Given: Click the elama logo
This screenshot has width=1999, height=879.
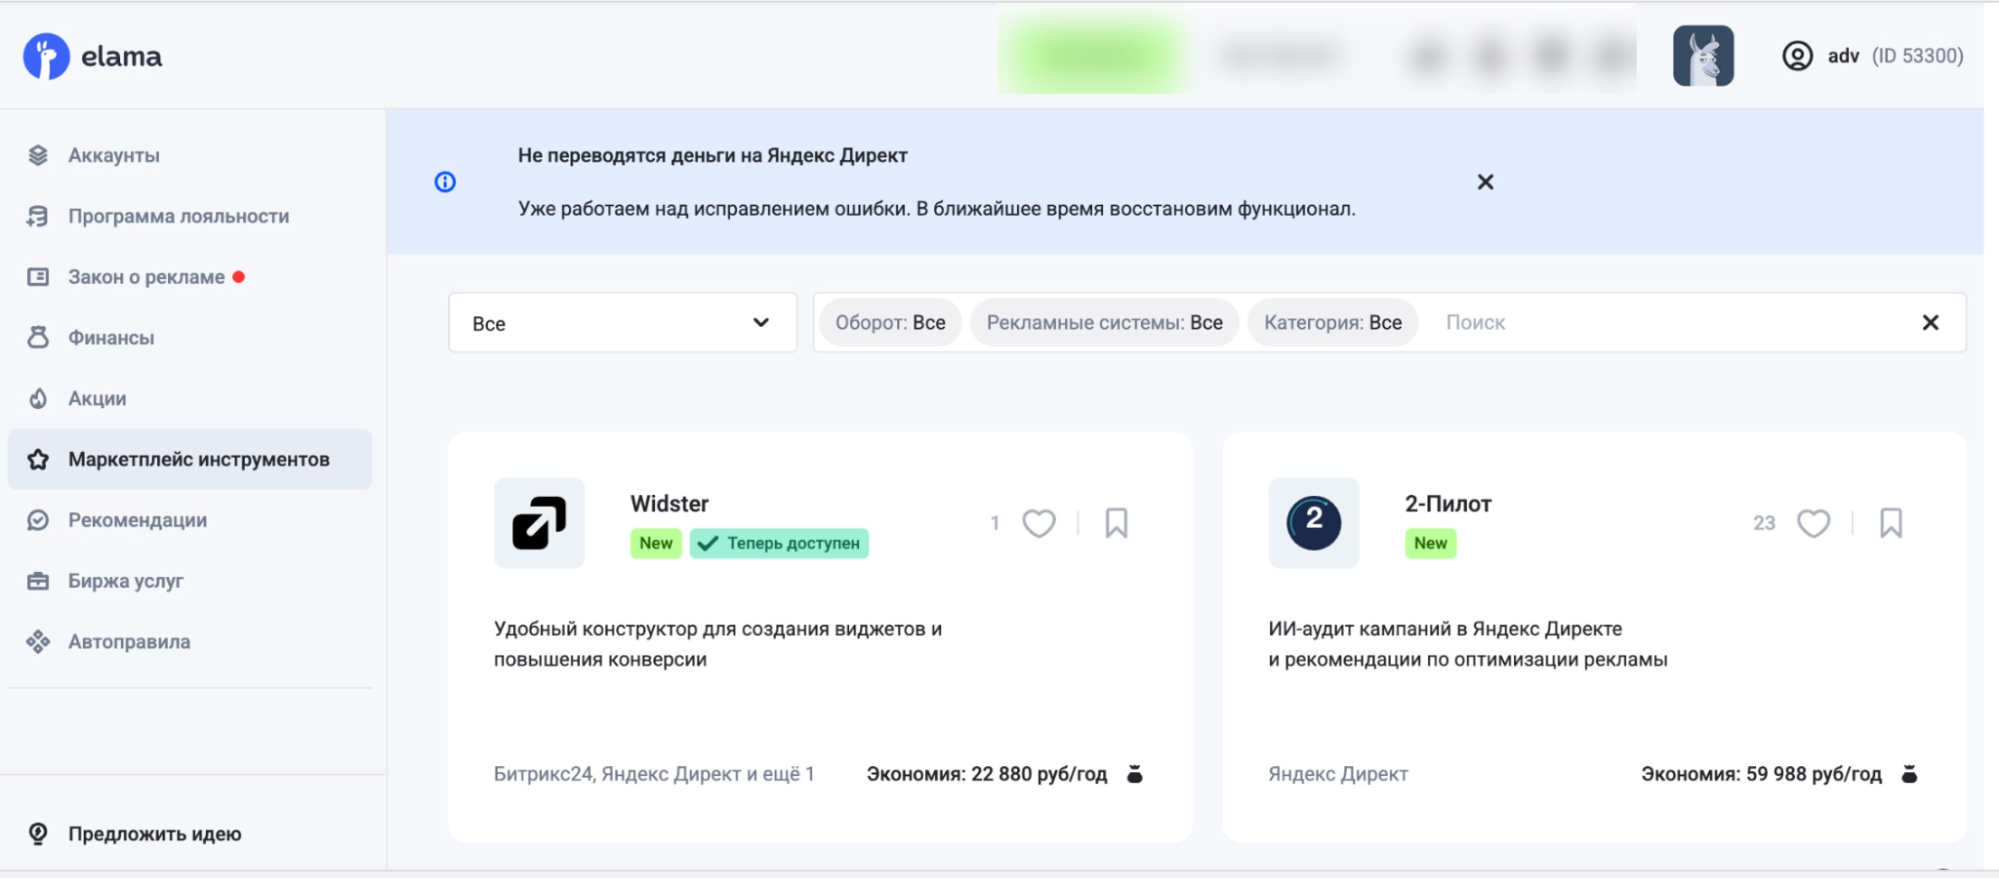Looking at the screenshot, I should coord(92,56).
